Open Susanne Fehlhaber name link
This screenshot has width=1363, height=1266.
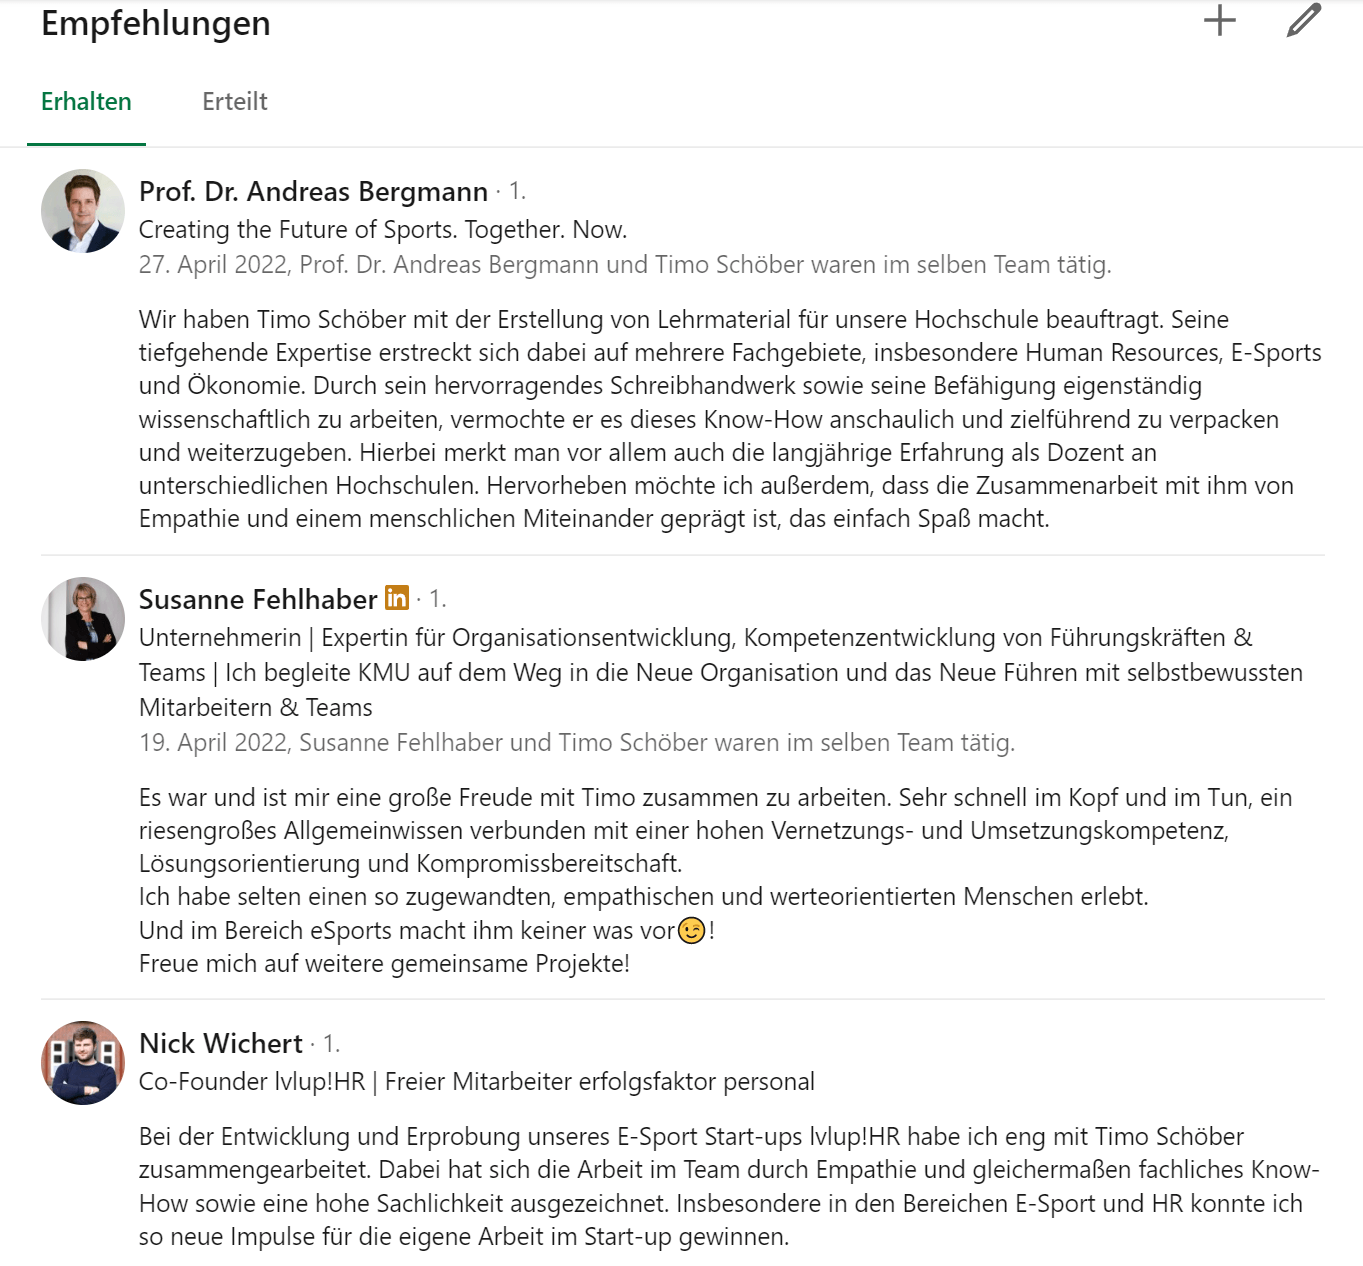258,599
